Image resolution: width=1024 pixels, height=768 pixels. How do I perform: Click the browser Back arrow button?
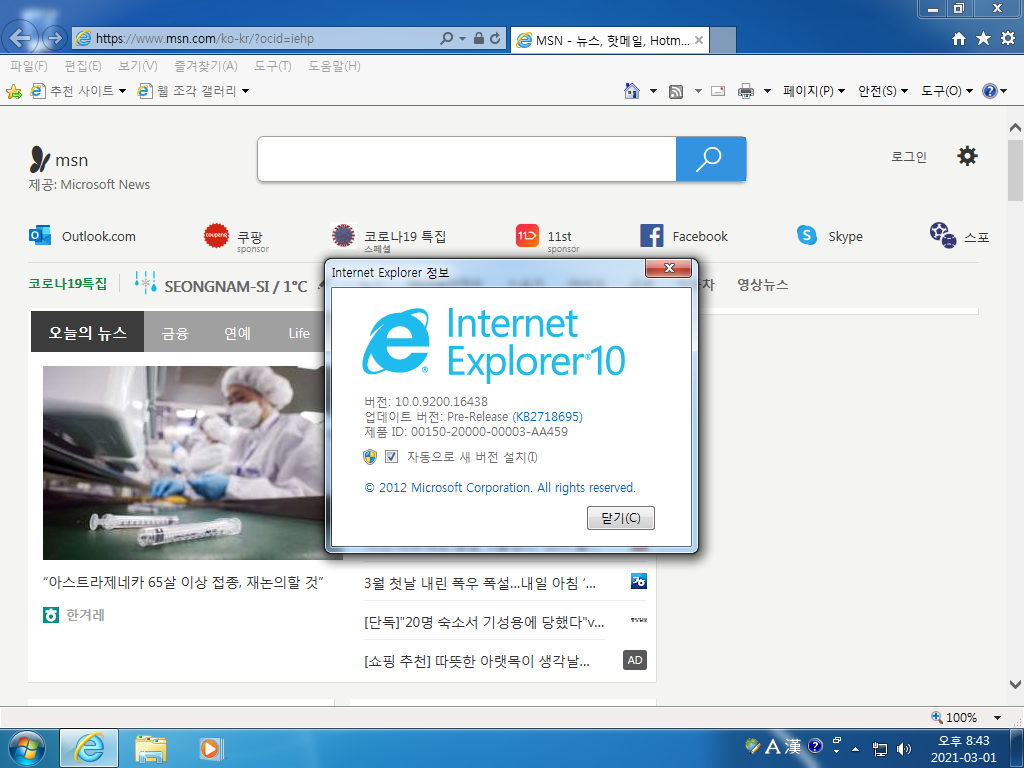[x=20, y=39]
